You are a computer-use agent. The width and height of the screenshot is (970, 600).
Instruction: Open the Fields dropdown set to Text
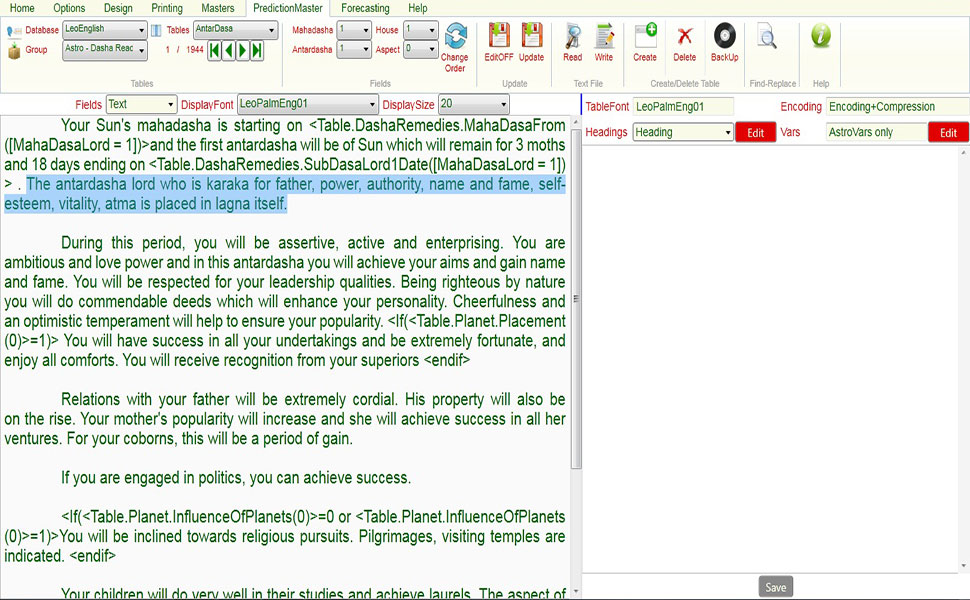(142, 105)
